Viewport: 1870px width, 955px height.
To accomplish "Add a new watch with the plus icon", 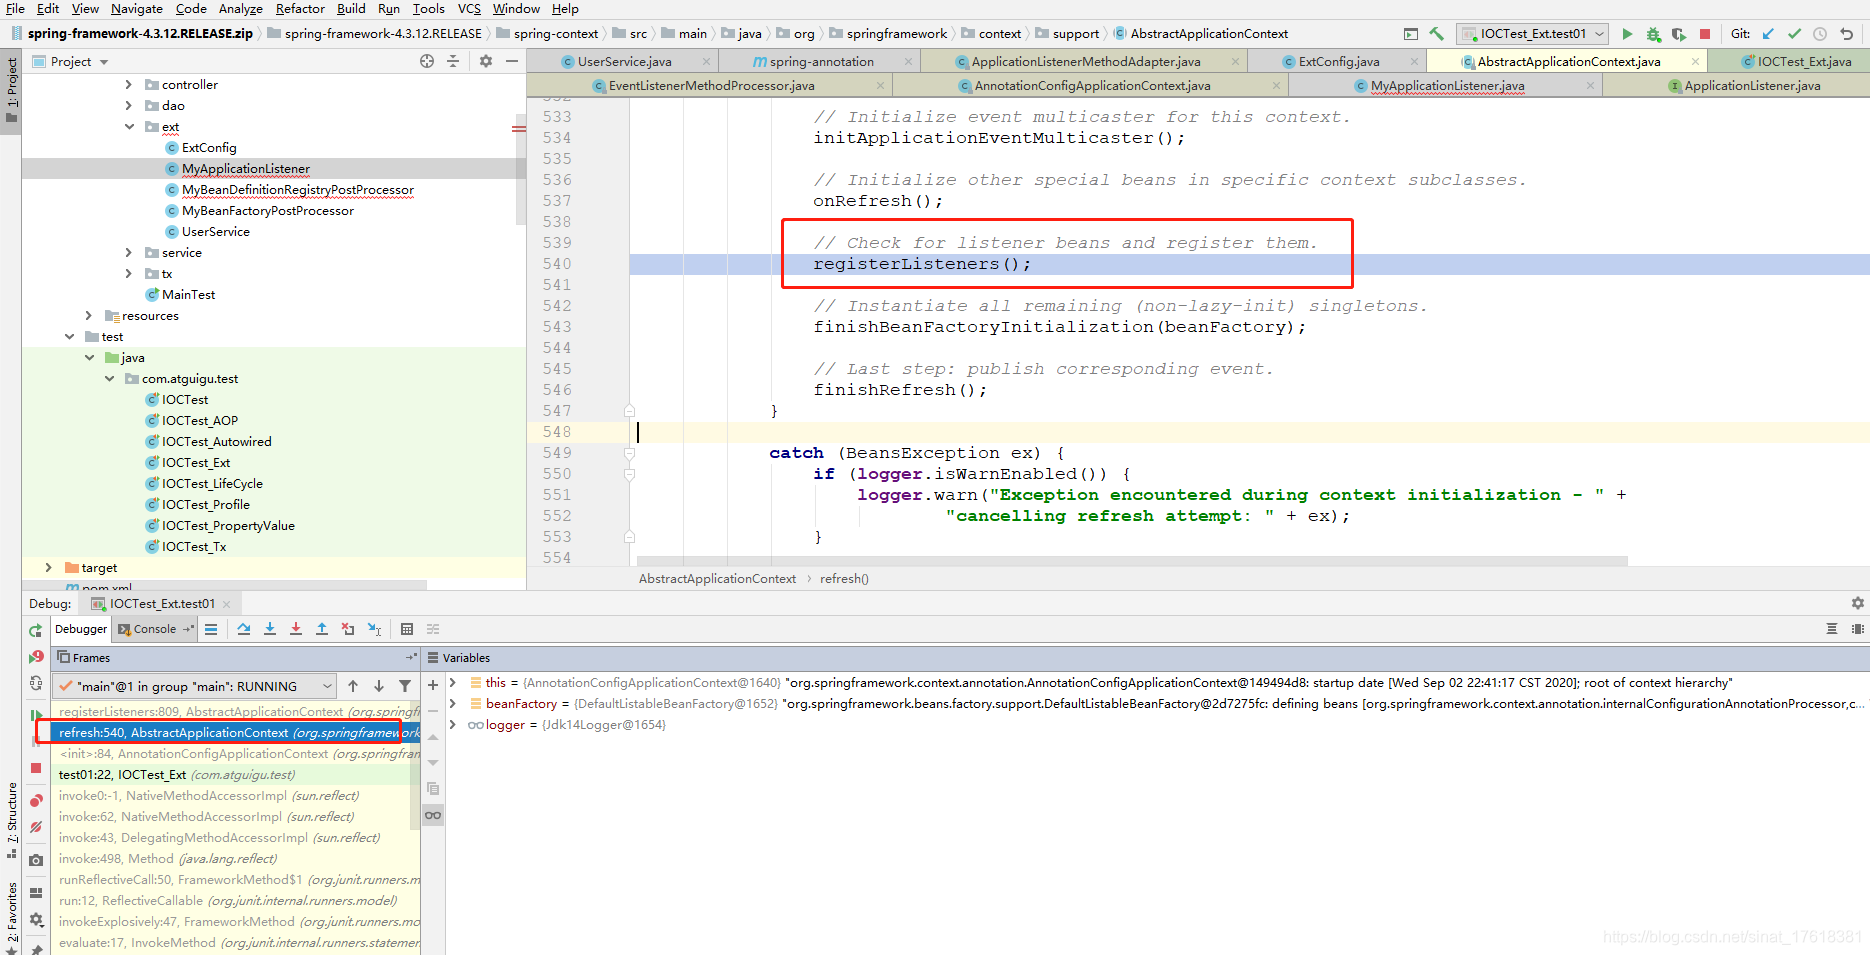I will coord(433,685).
